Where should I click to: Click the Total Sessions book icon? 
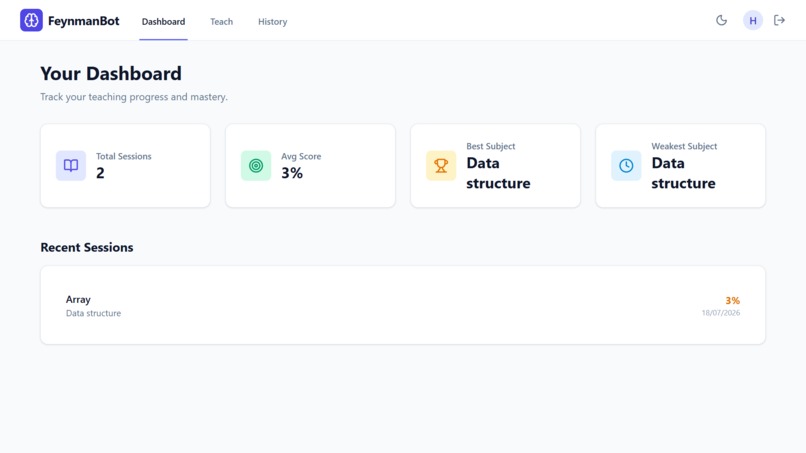tap(71, 166)
